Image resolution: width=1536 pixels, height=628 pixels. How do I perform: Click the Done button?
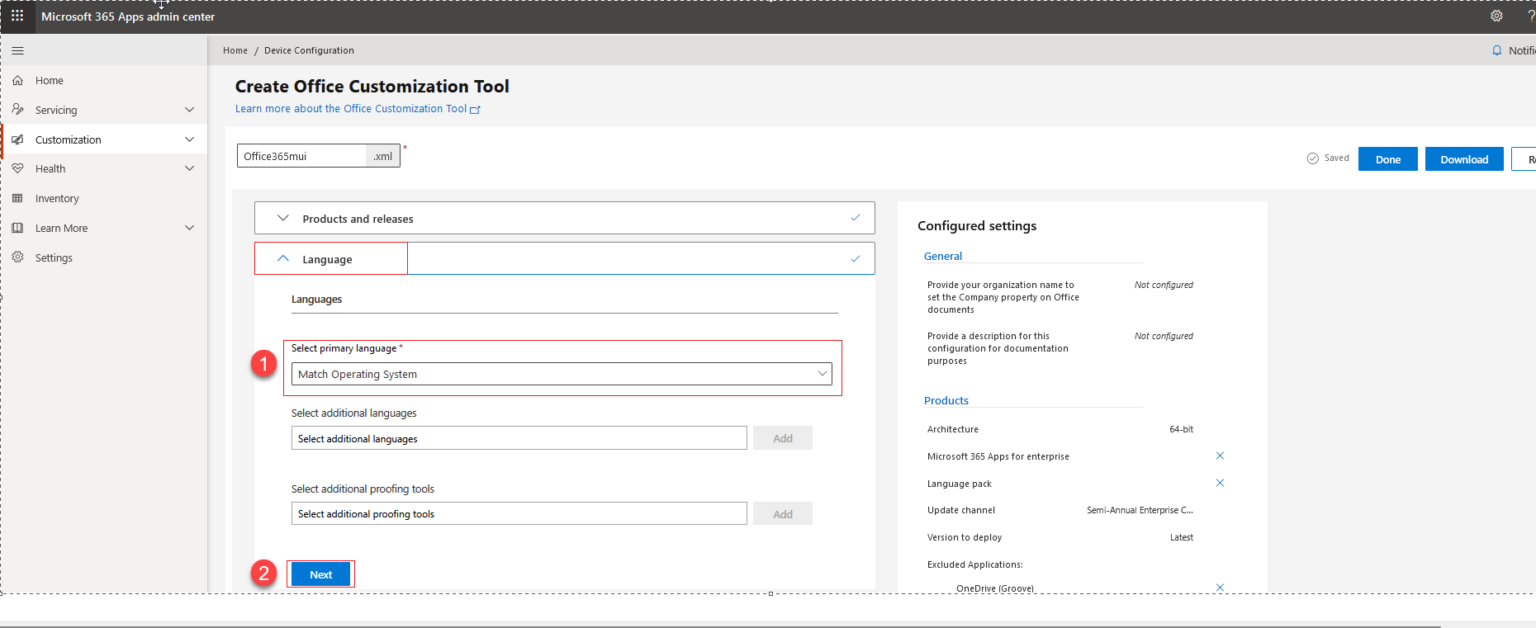click(x=1387, y=158)
